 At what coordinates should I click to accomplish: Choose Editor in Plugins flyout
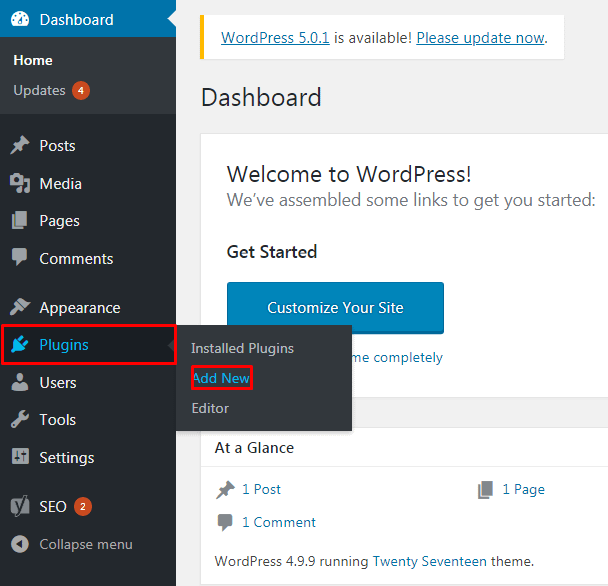pos(210,408)
